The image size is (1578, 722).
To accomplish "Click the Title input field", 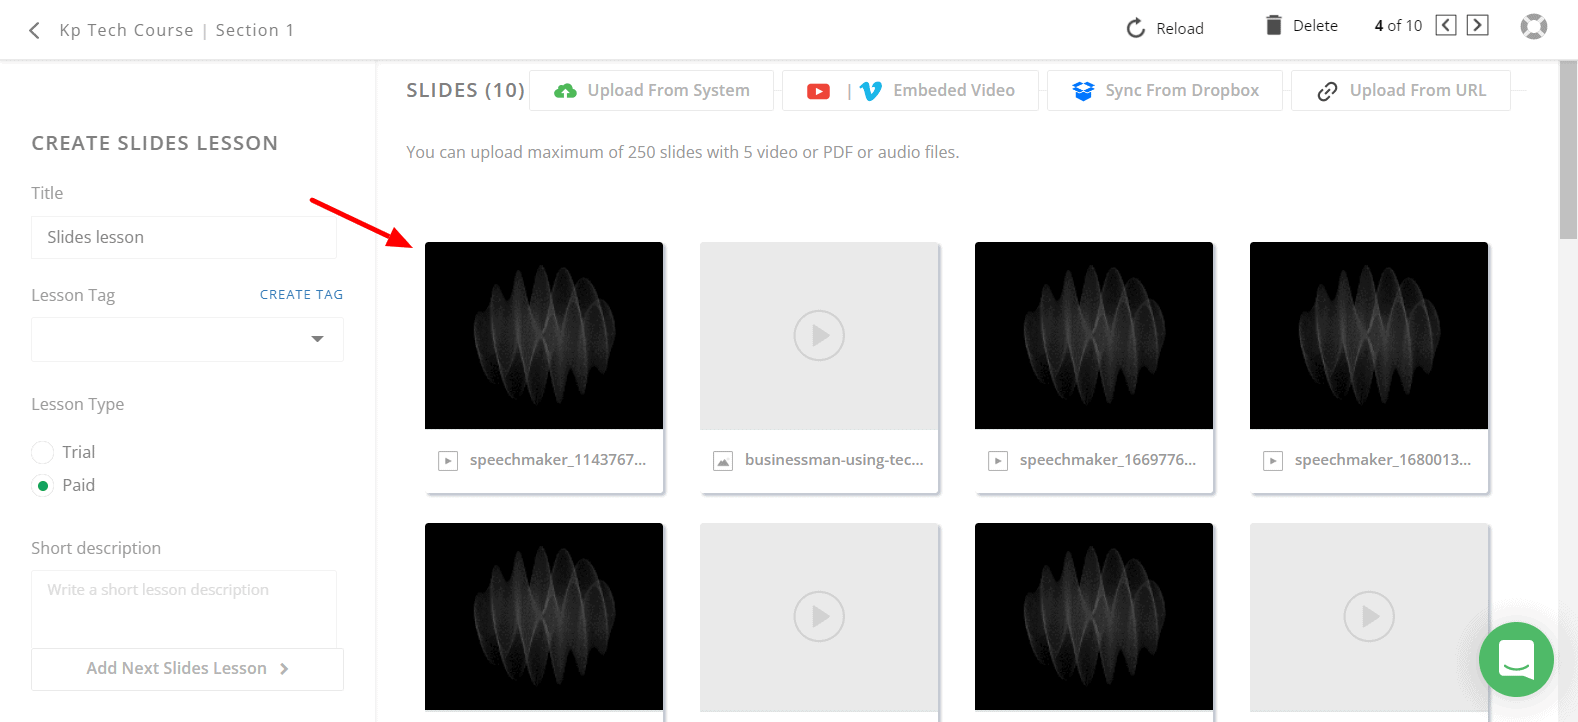I will (184, 237).
